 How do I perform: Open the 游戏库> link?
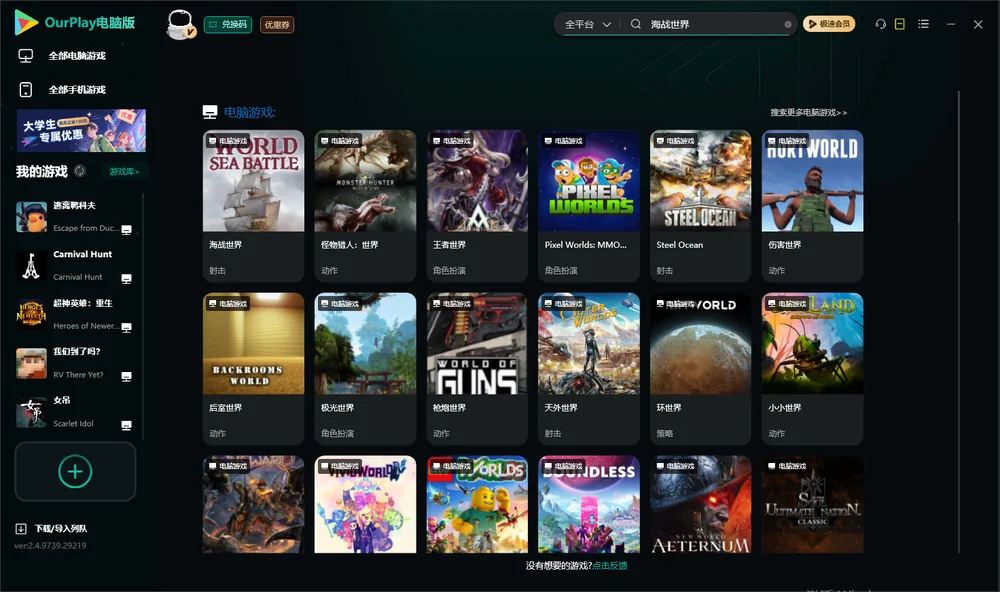(124, 172)
